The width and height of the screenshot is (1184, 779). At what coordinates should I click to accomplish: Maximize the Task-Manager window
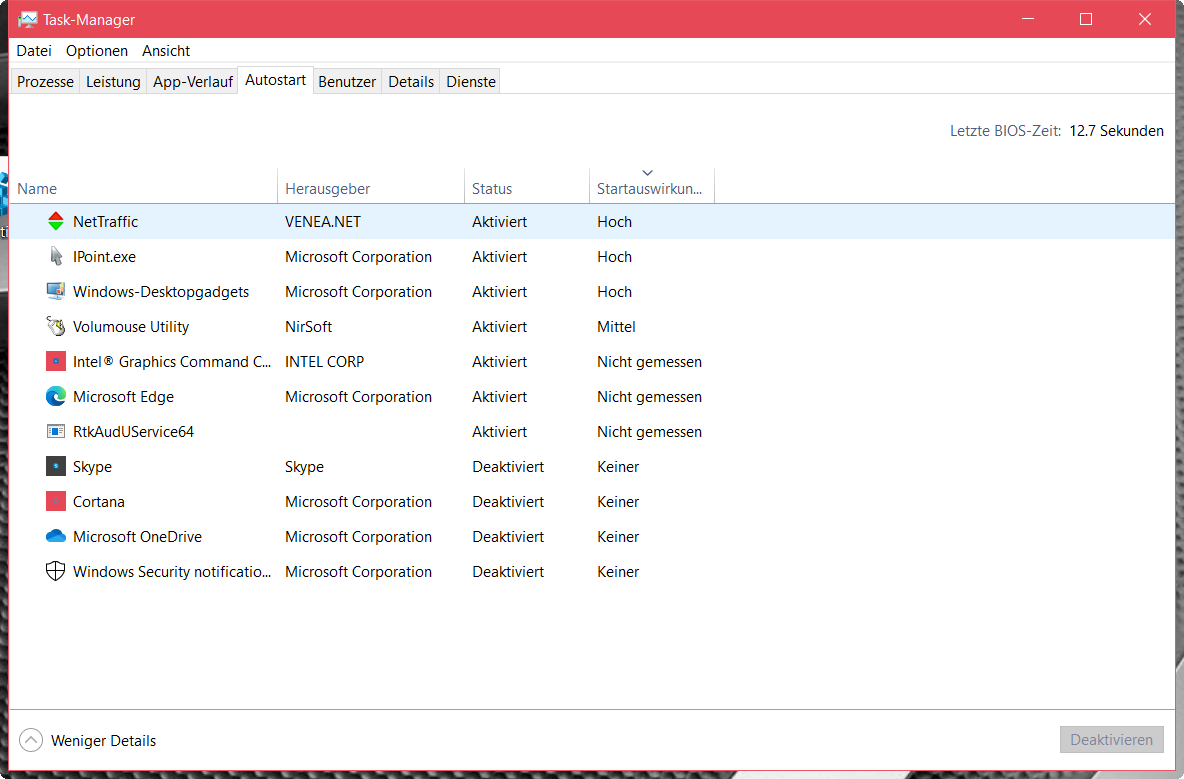point(1086,19)
